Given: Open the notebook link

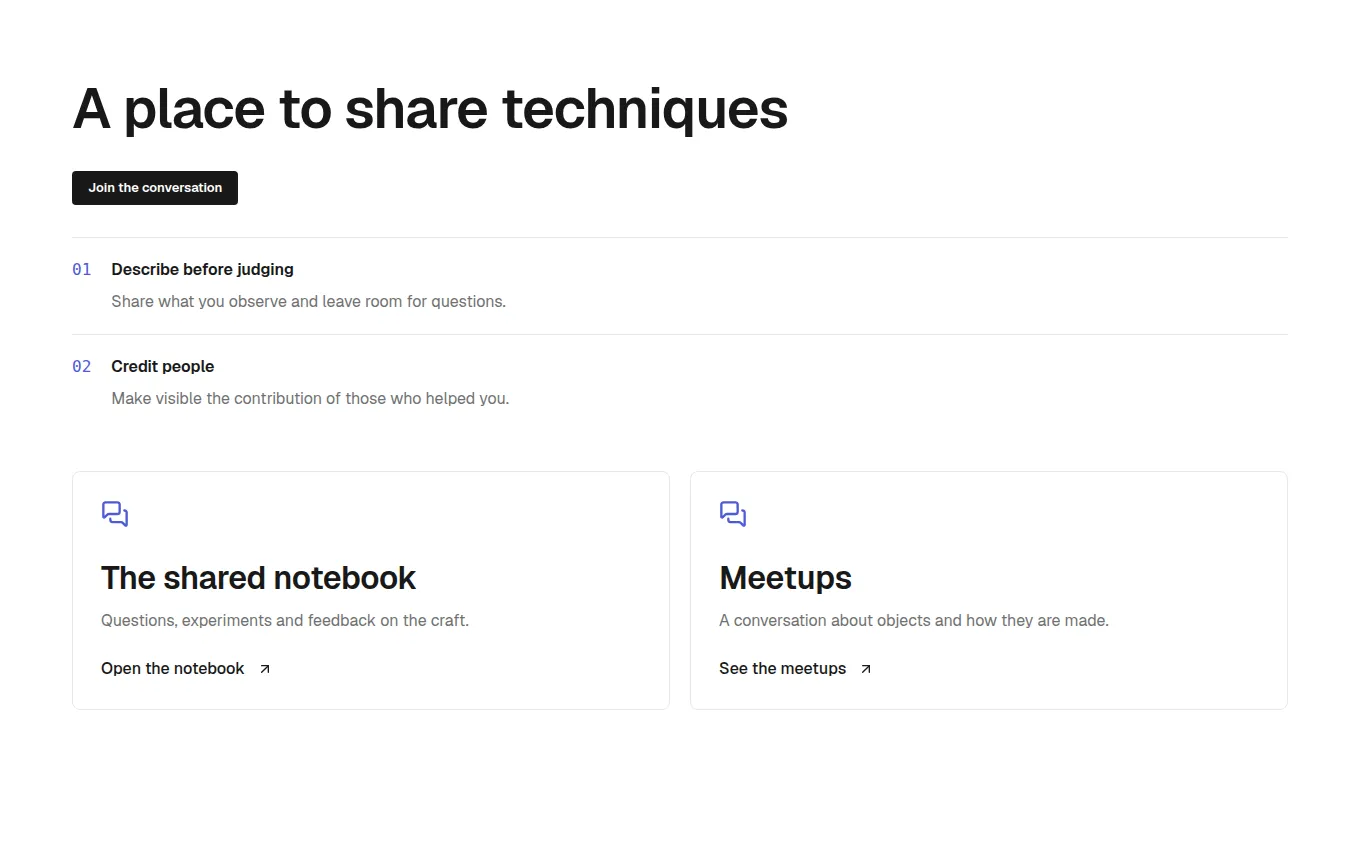Looking at the screenshot, I should pyautogui.click(x=186, y=669).
